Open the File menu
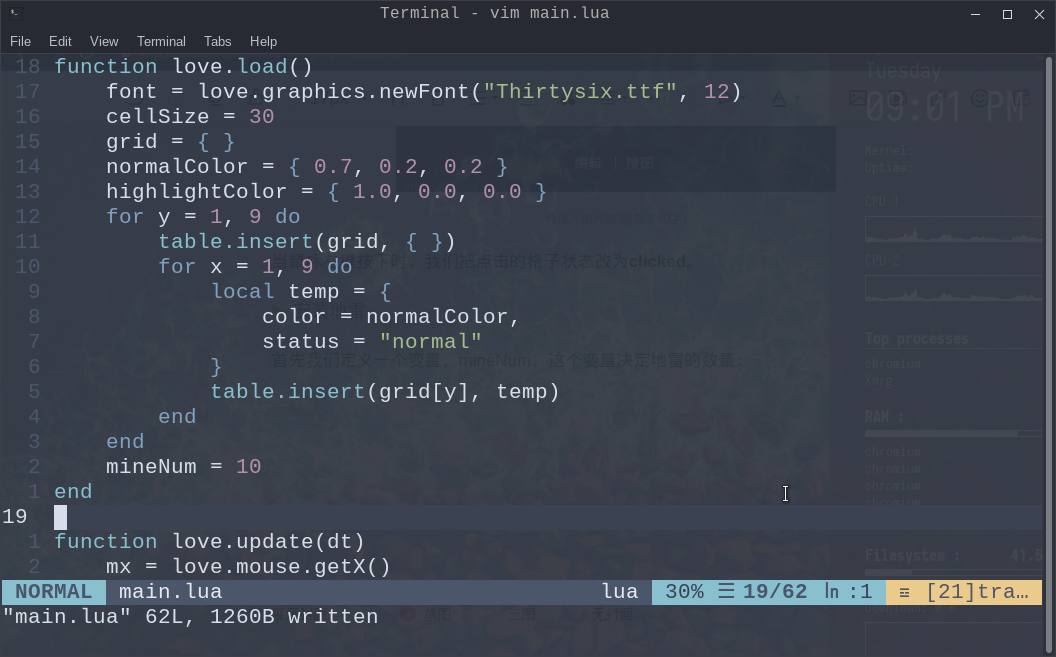The image size is (1056, 657). [x=20, y=41]
